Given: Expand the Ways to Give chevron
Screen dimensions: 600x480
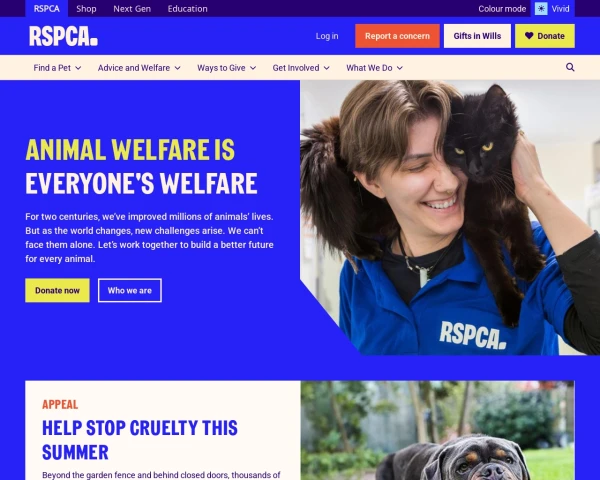Looking at the screenshot, I should click(x=253, y=68).
